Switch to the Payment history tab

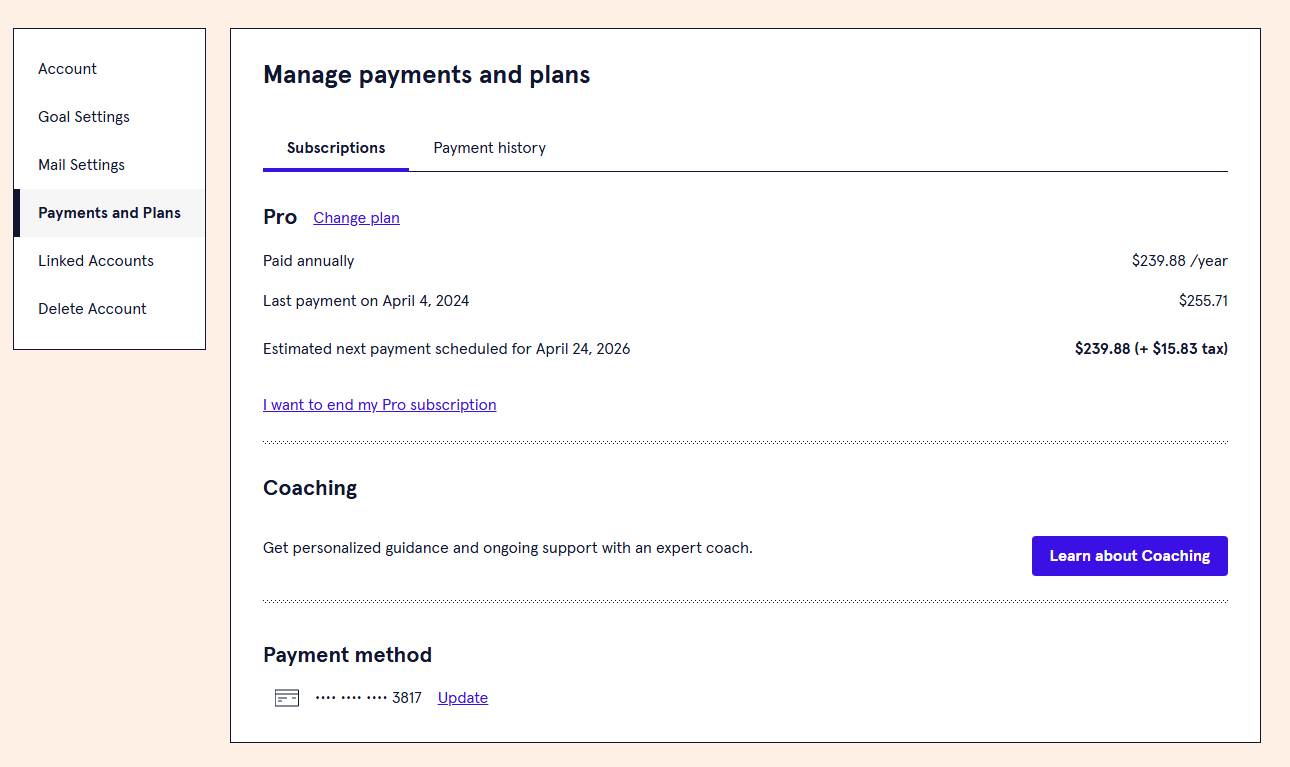pyautogui.click(x=490, y=148)
